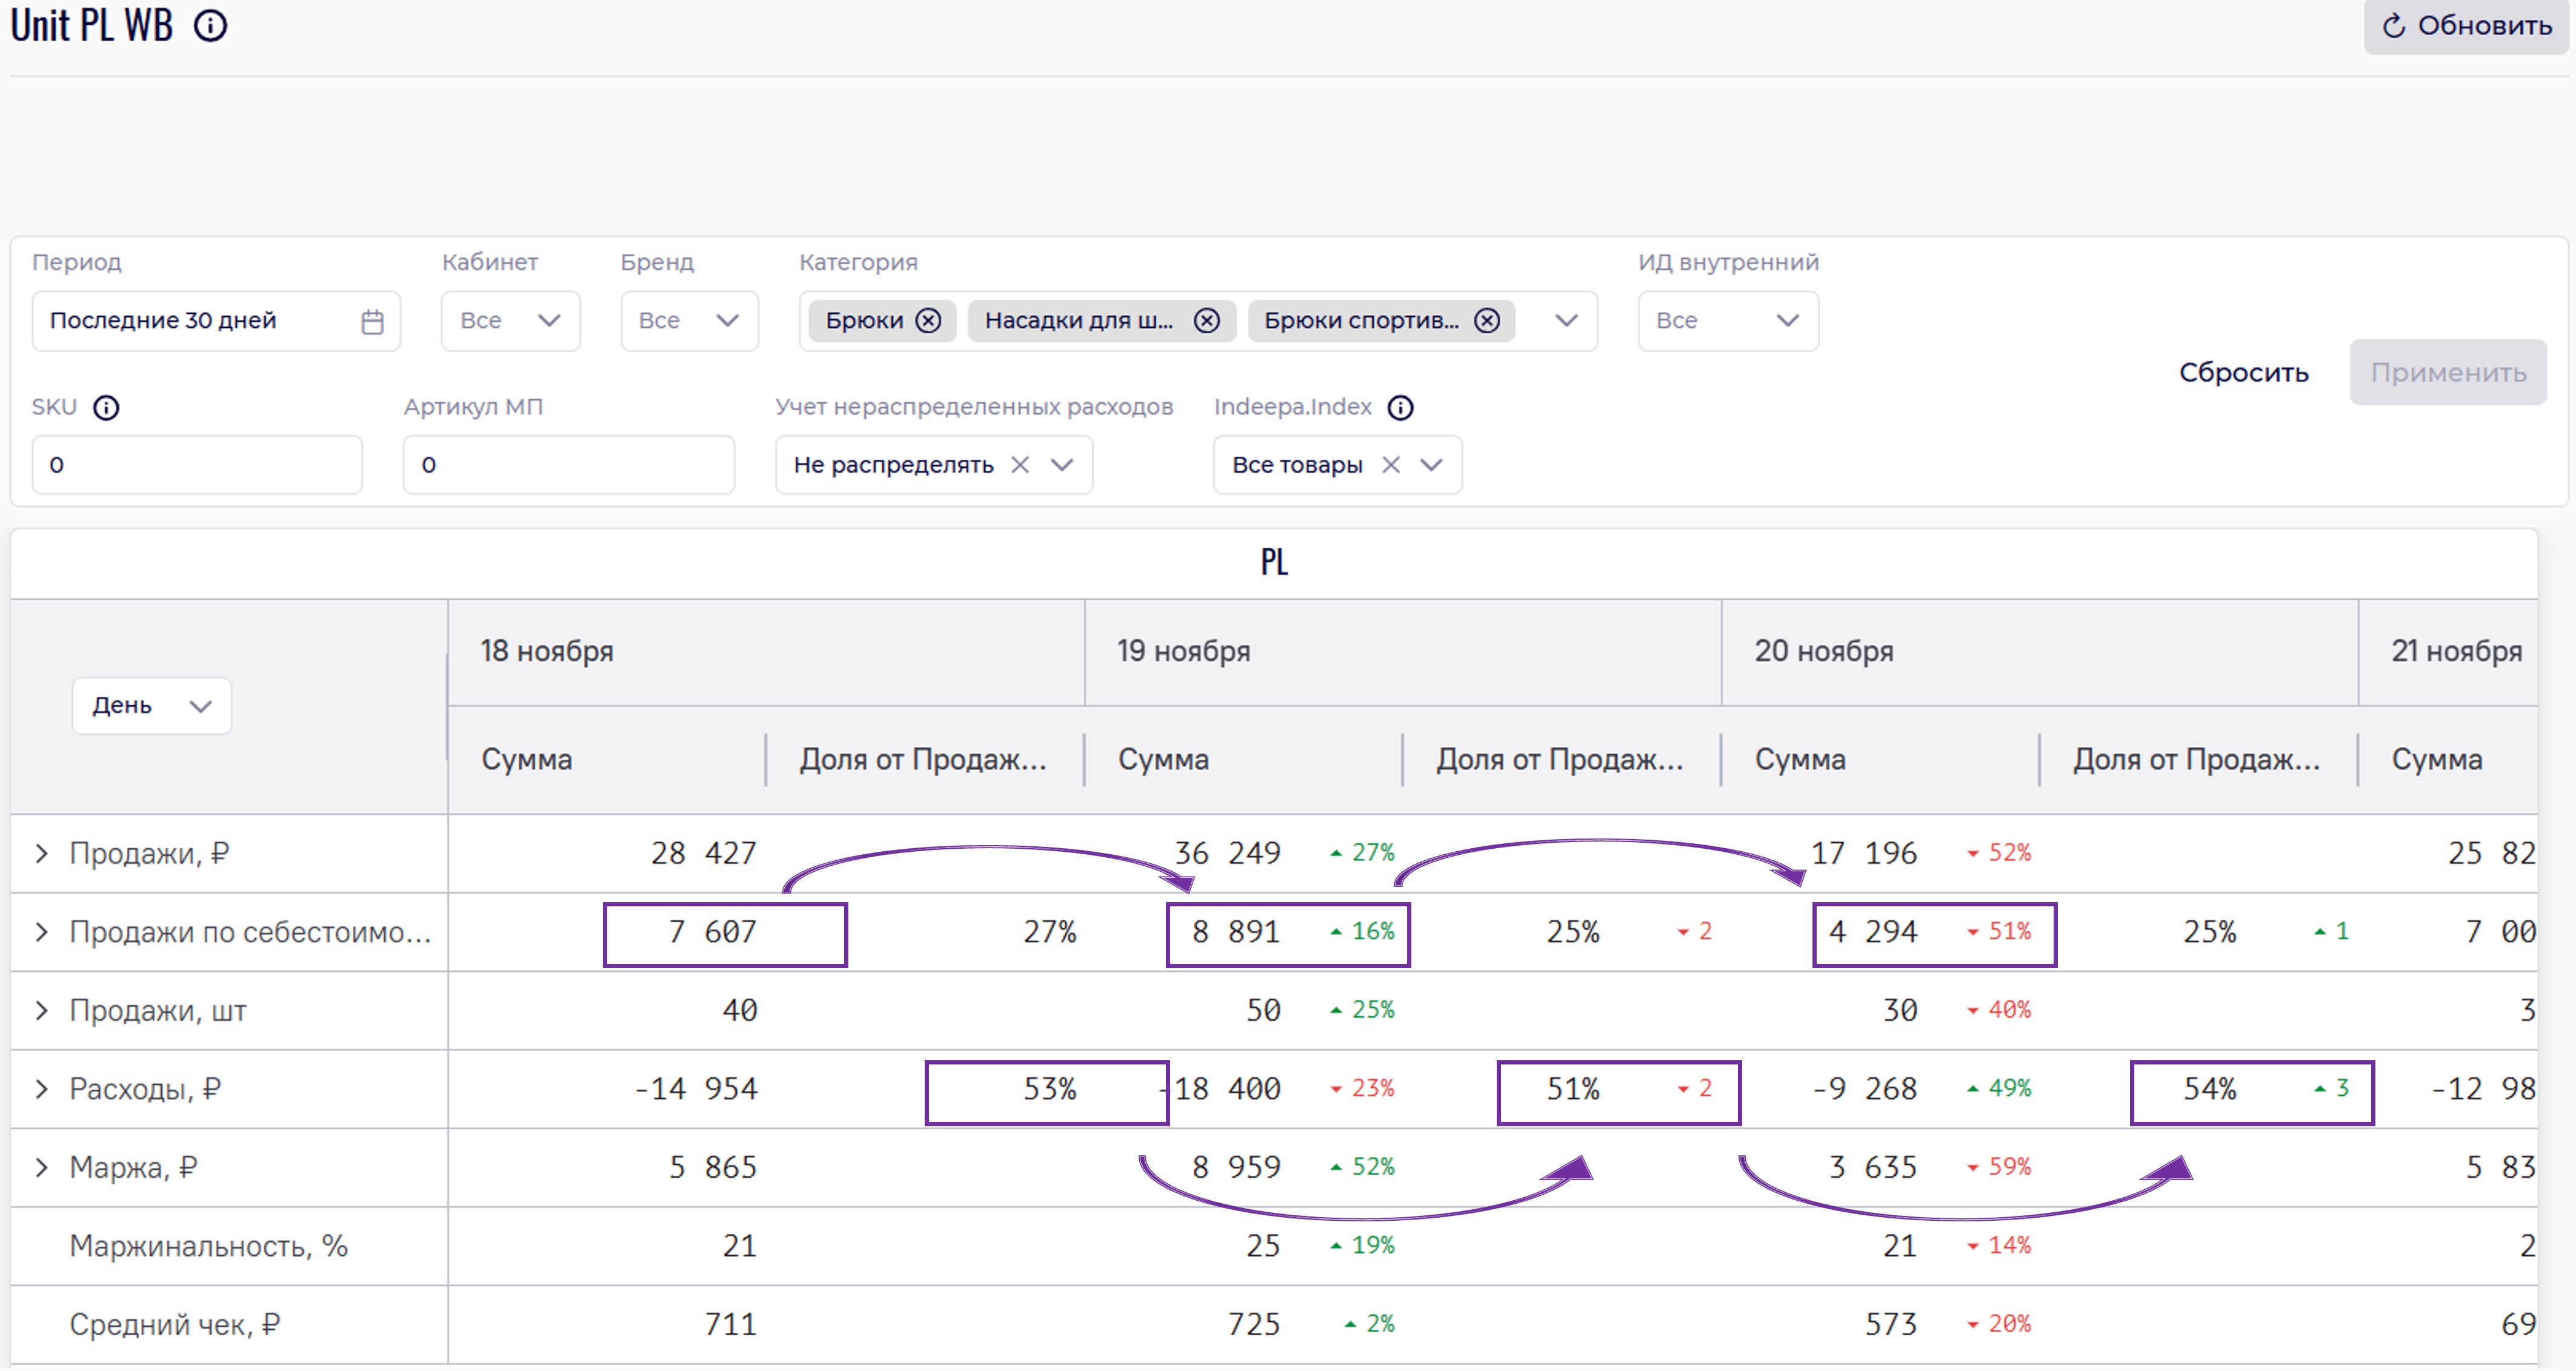The height and width of the screenshot is (1371, 2576).
Task: Expand the Маржа, ₽ row
Action: pyautogui.click(x=41, y=1168)
